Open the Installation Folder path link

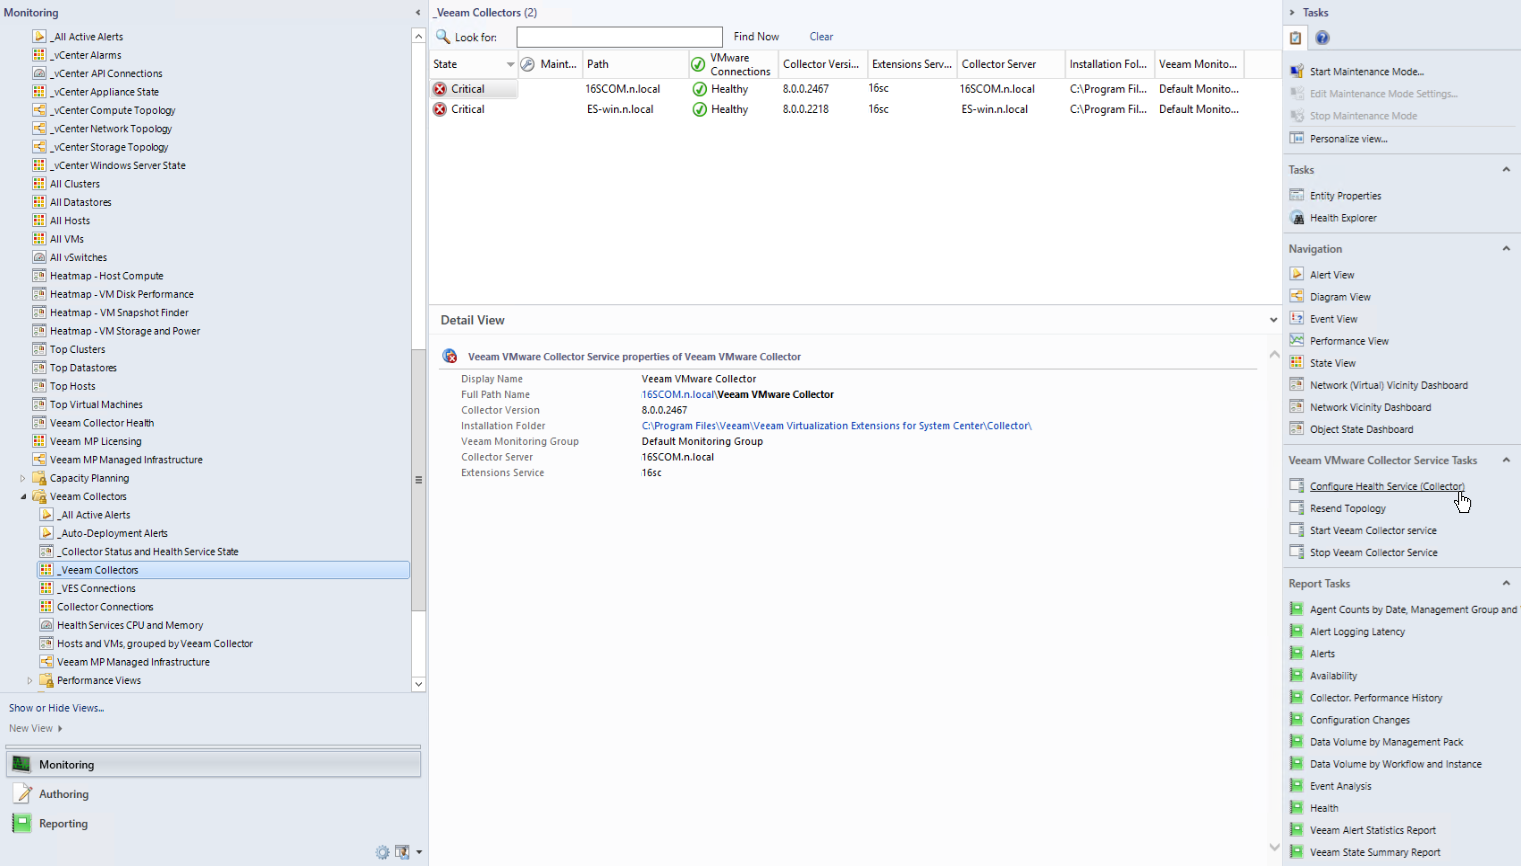[x=836, y=426]
